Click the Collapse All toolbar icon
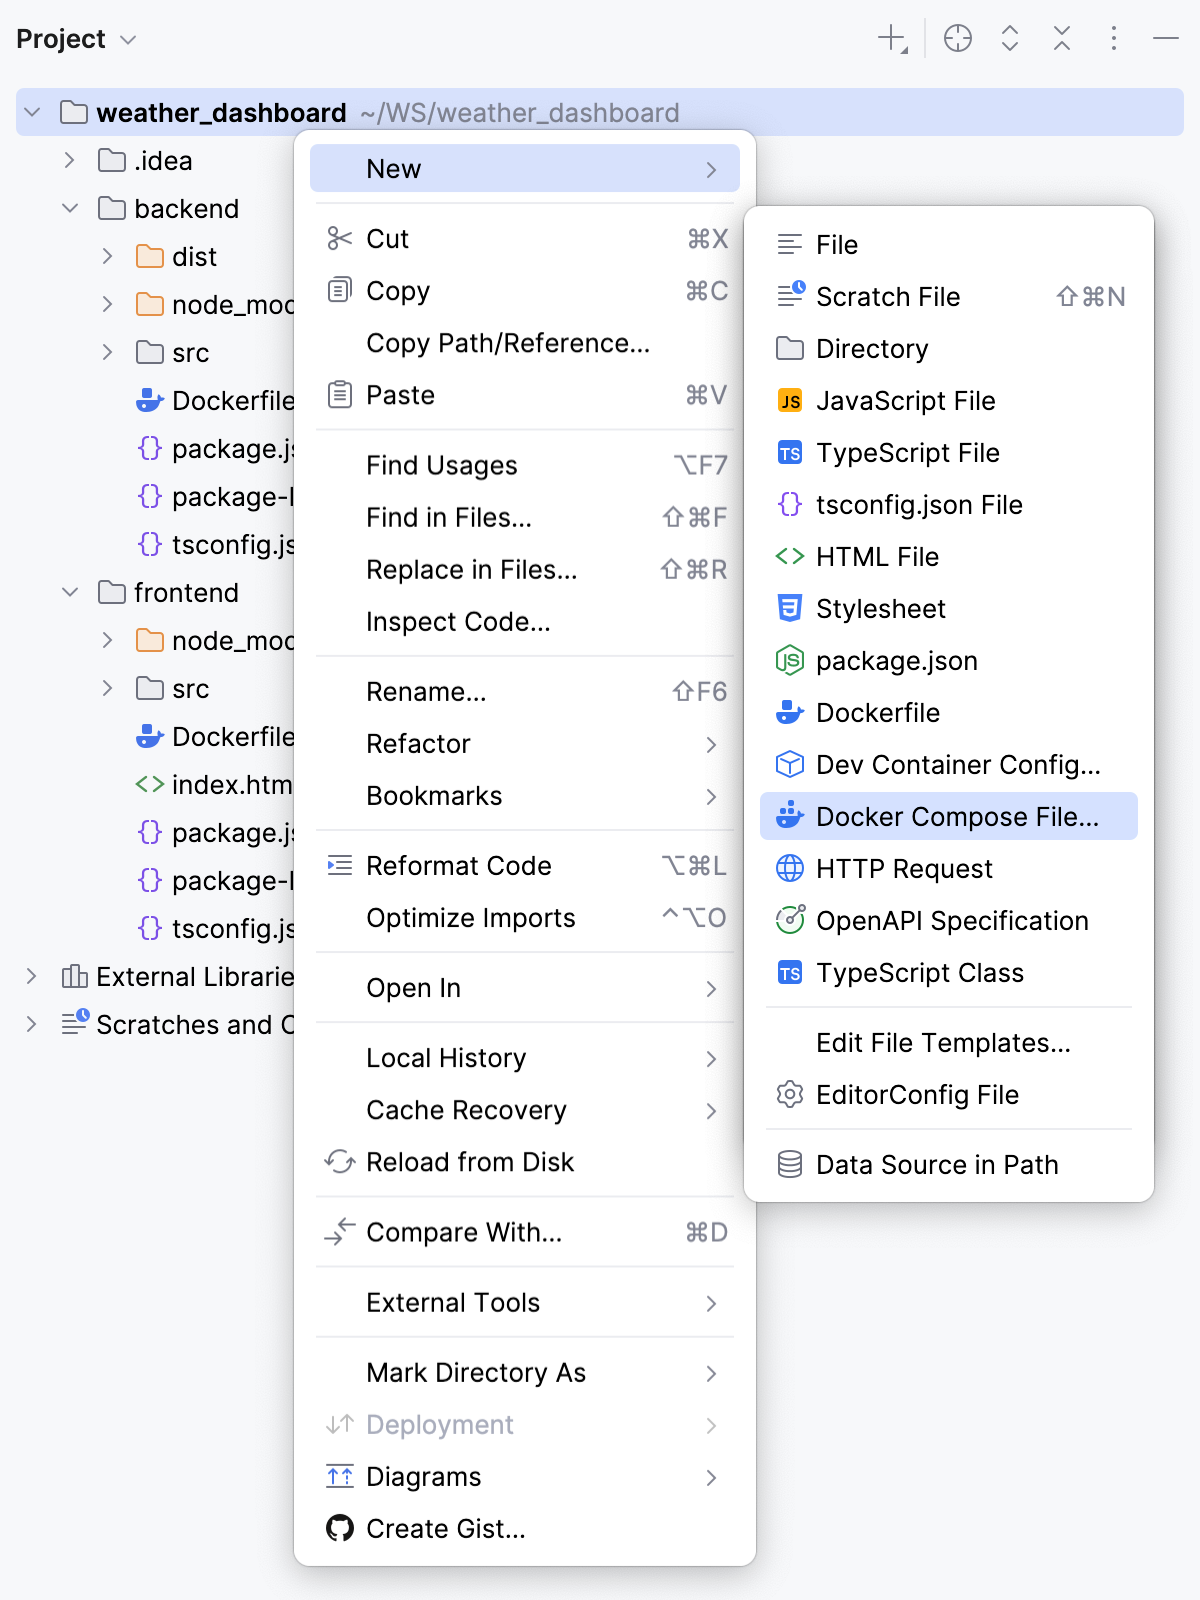The height and width of the screenshot is (1600, 1200). [1062, 39]
